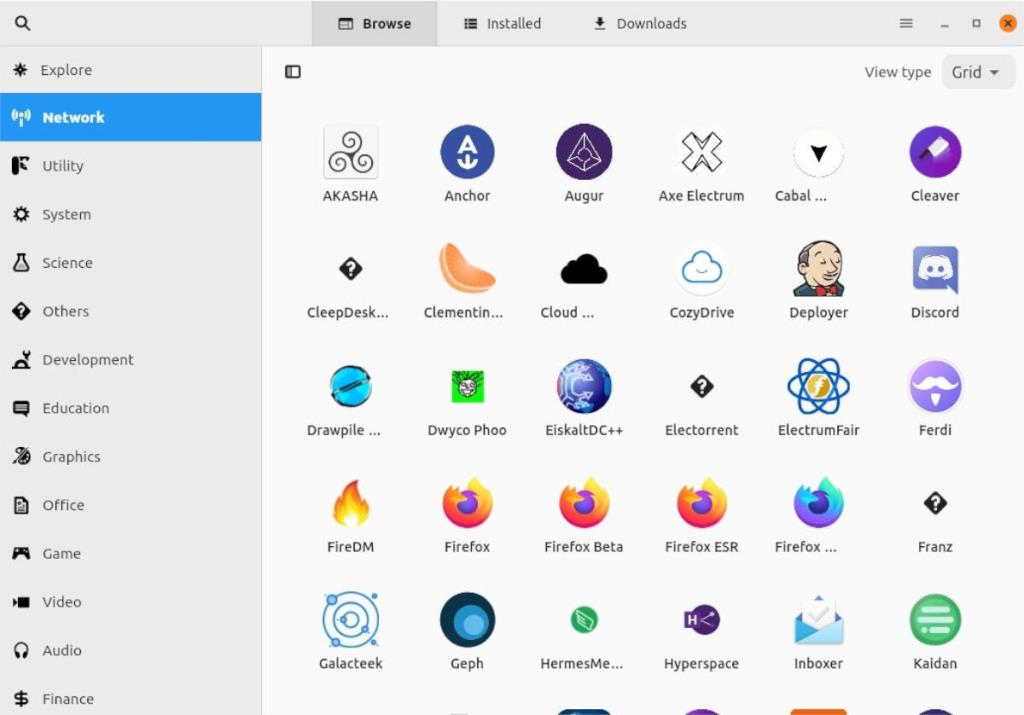Open the Explore section
Image resolution: width=1024 pixels, height=715 pixels.
pos(66,69)
